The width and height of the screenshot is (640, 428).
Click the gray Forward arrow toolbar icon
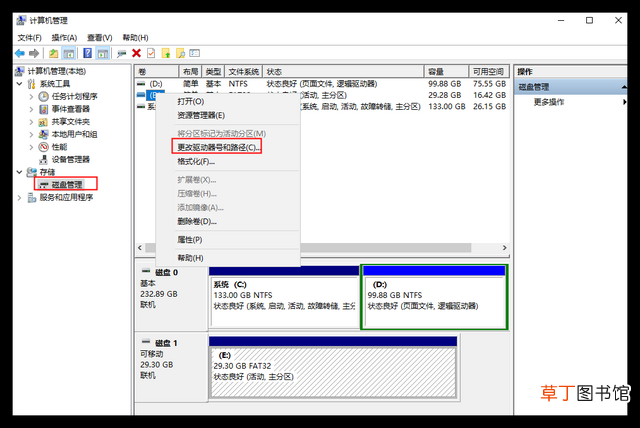(x=34, y=53)
